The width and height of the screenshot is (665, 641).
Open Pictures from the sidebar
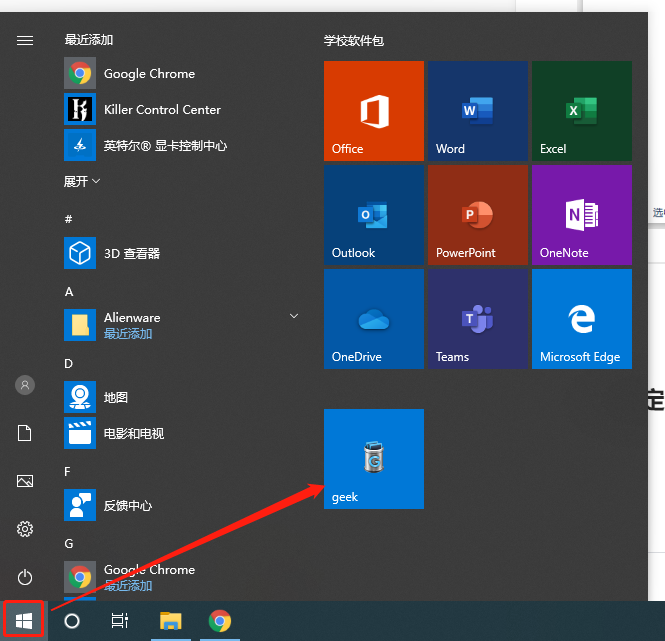pyautogui.click(x=25, y=481)
